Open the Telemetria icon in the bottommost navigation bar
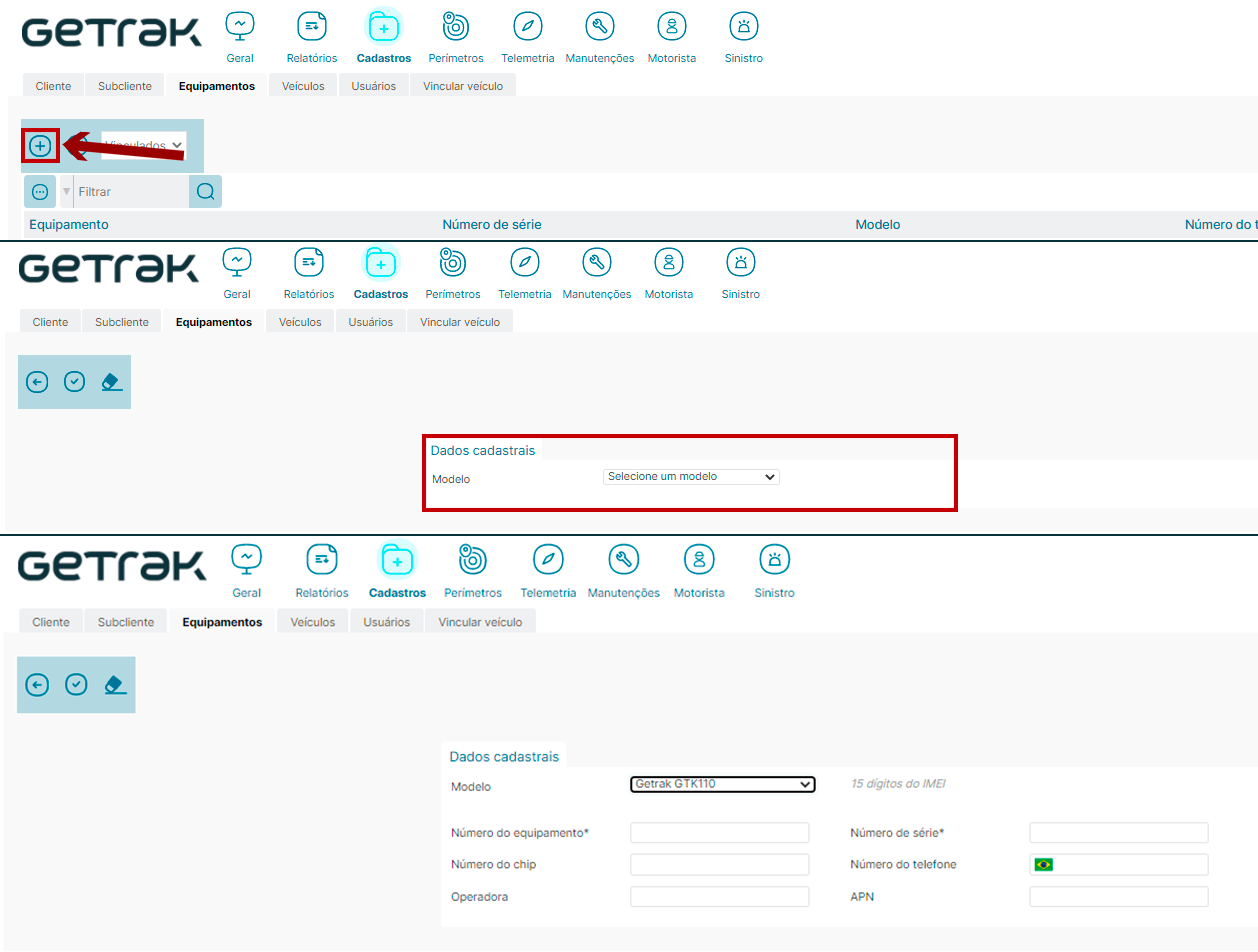Image resolution: width=1258 pixels, height=952 pixels. click(548, 559)
